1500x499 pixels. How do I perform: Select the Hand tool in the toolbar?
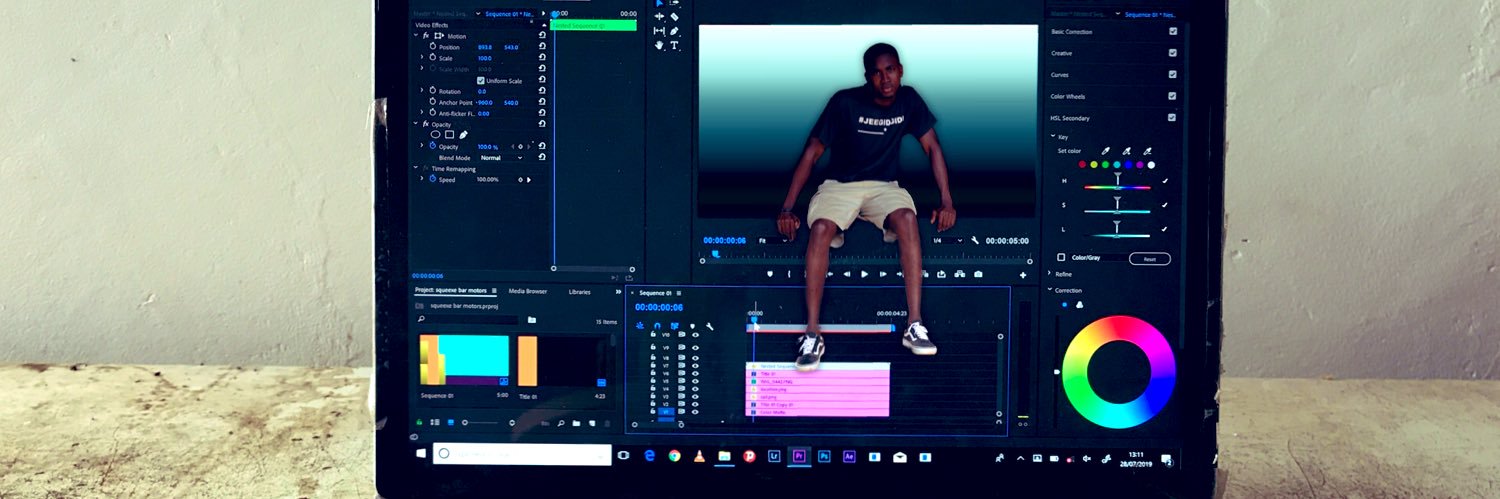coord(659,45)
